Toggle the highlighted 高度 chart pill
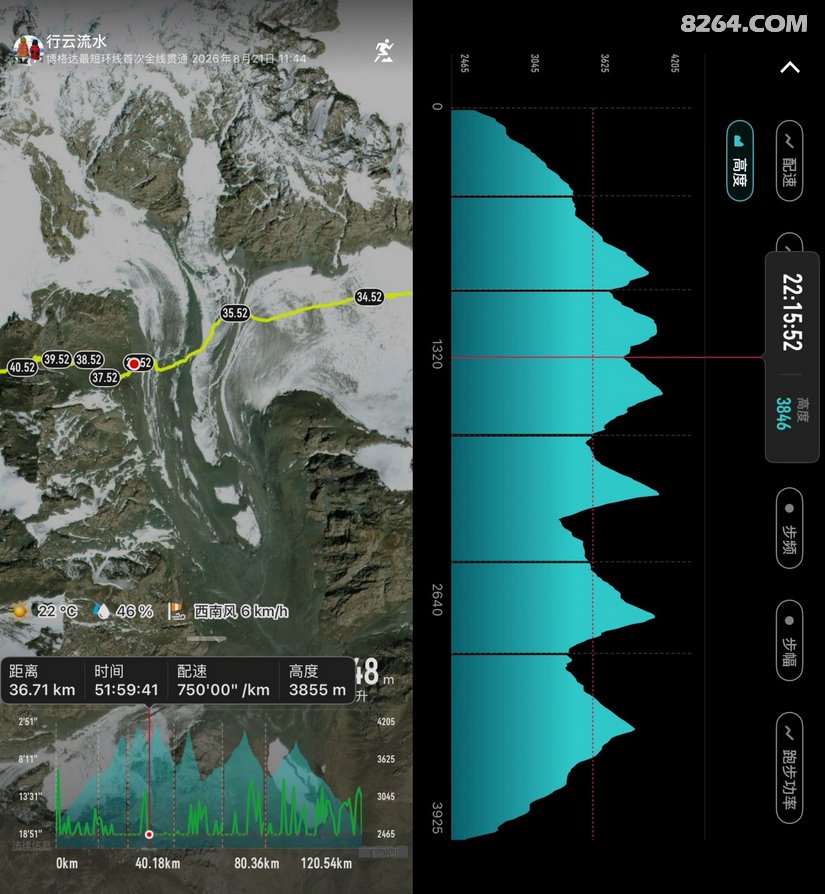 click(740, 161)
